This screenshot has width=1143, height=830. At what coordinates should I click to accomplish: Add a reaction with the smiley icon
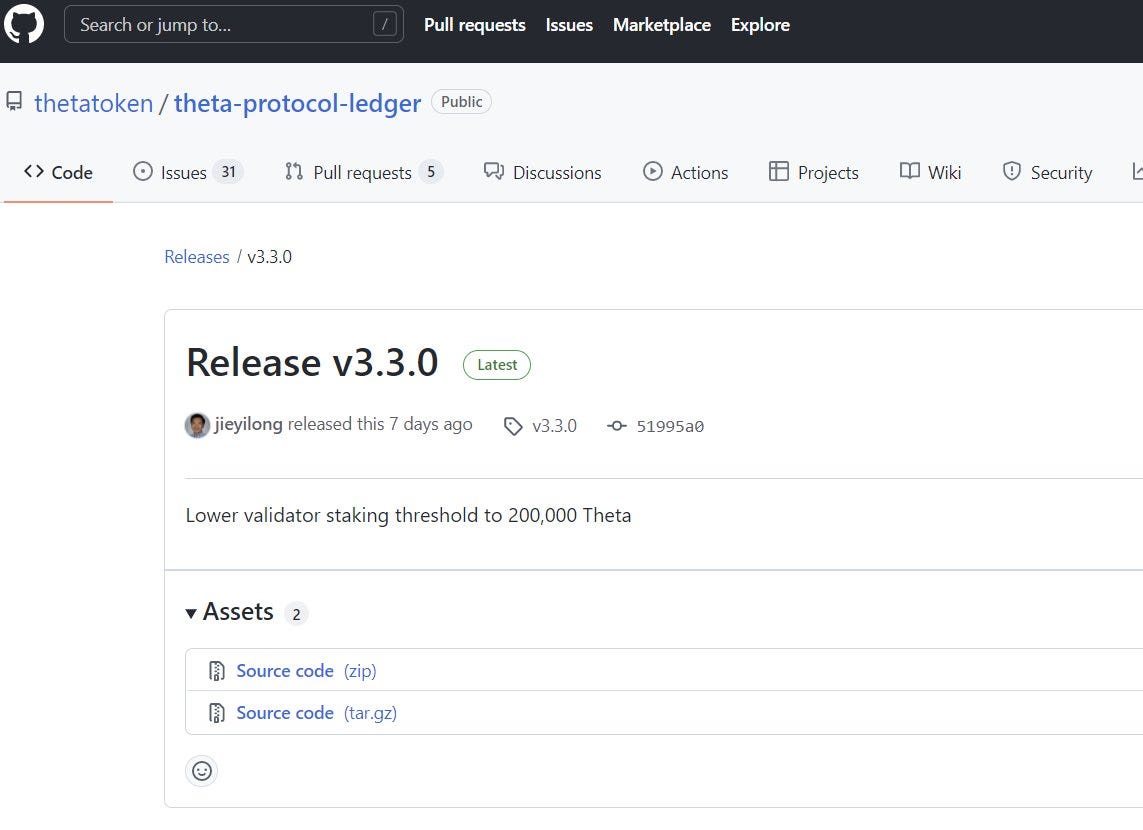(x=201, y=770)
